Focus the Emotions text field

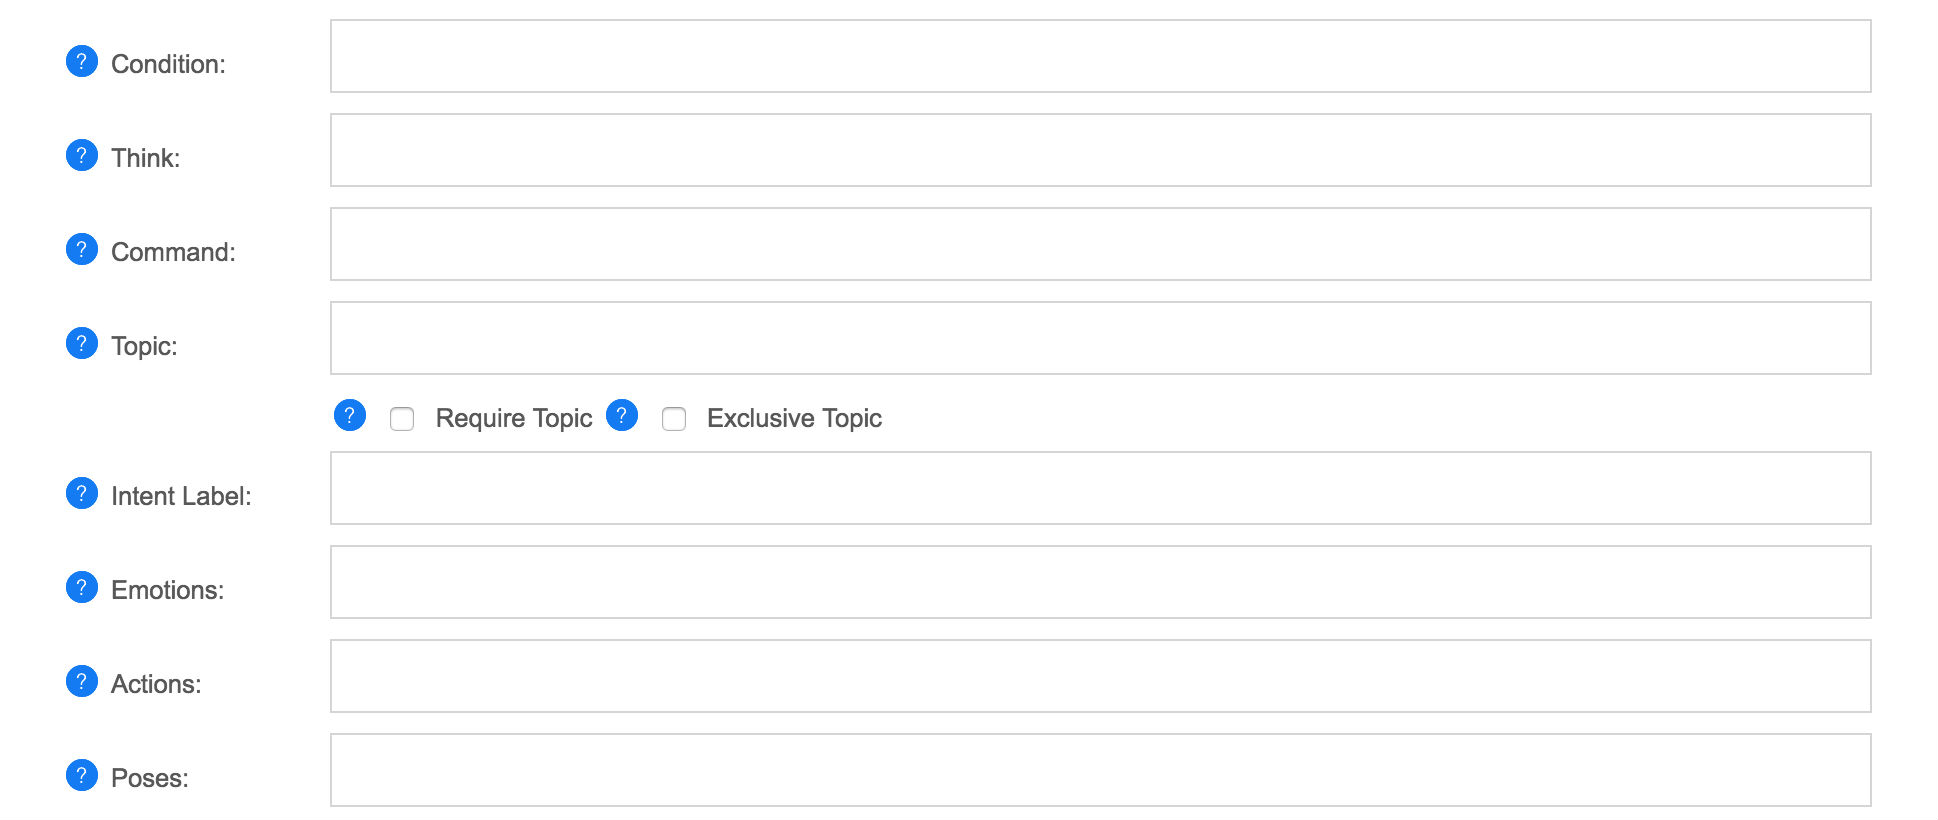click(x=1101, y=582)
